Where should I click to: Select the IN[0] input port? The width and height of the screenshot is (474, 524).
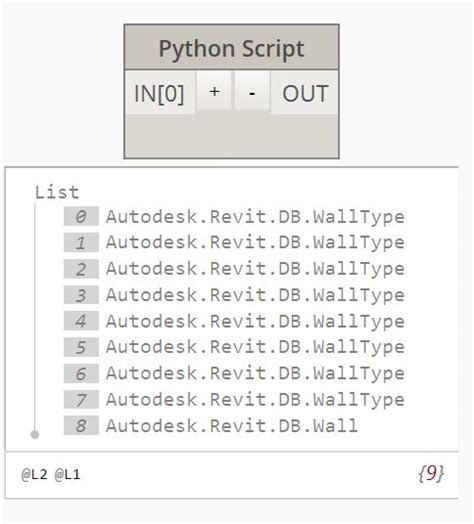coord(160,93)
